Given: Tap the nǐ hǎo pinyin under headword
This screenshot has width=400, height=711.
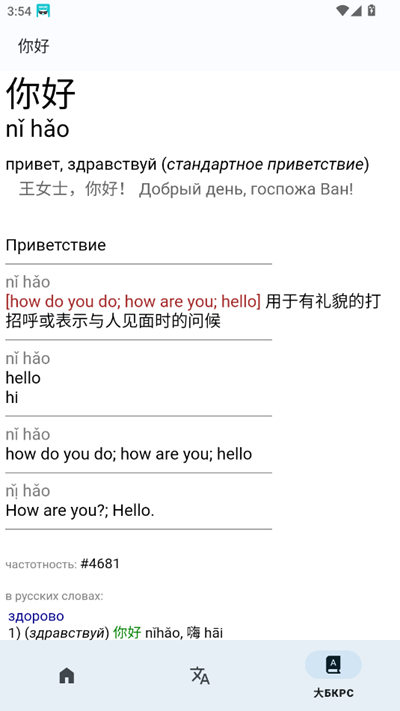Looking at the screenshot, I should (x=37, y=129).
